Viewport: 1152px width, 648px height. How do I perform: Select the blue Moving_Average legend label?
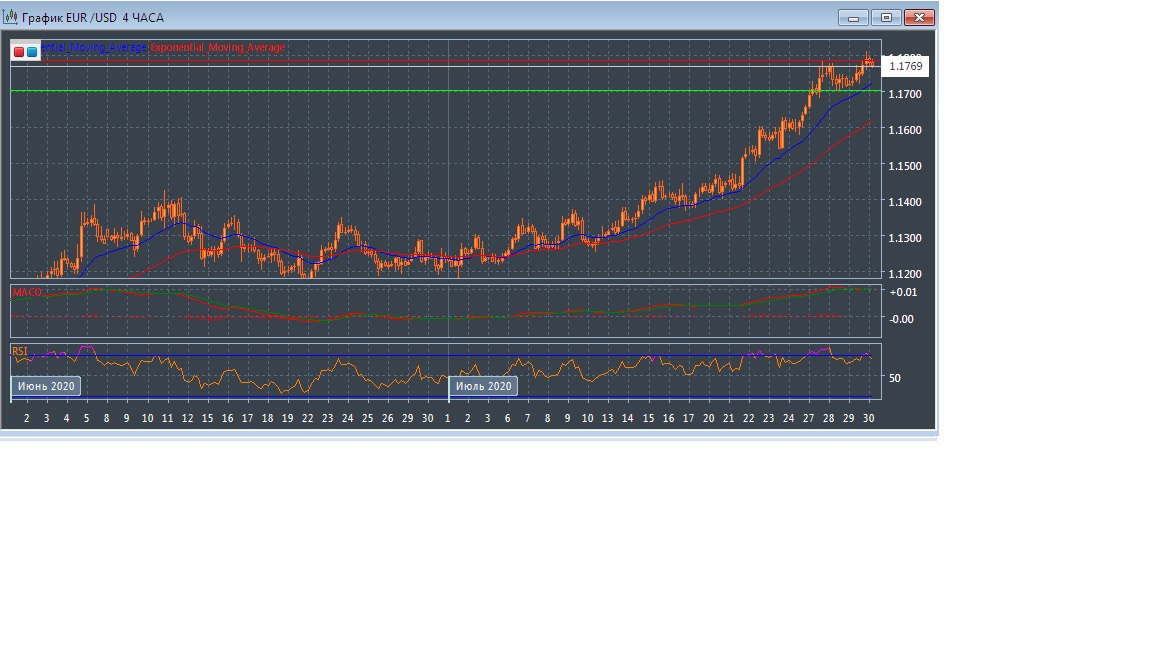pyautogui.click(x=95, y=47)
